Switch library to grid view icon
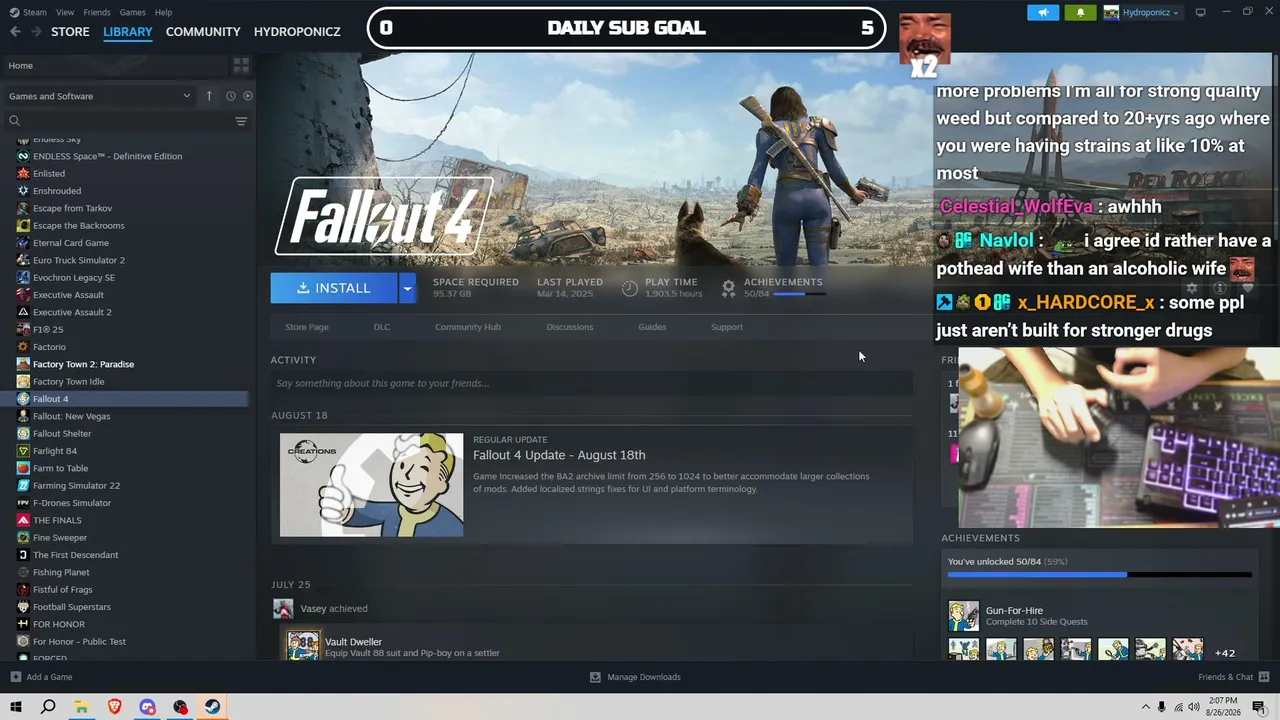 click(241, 65)
